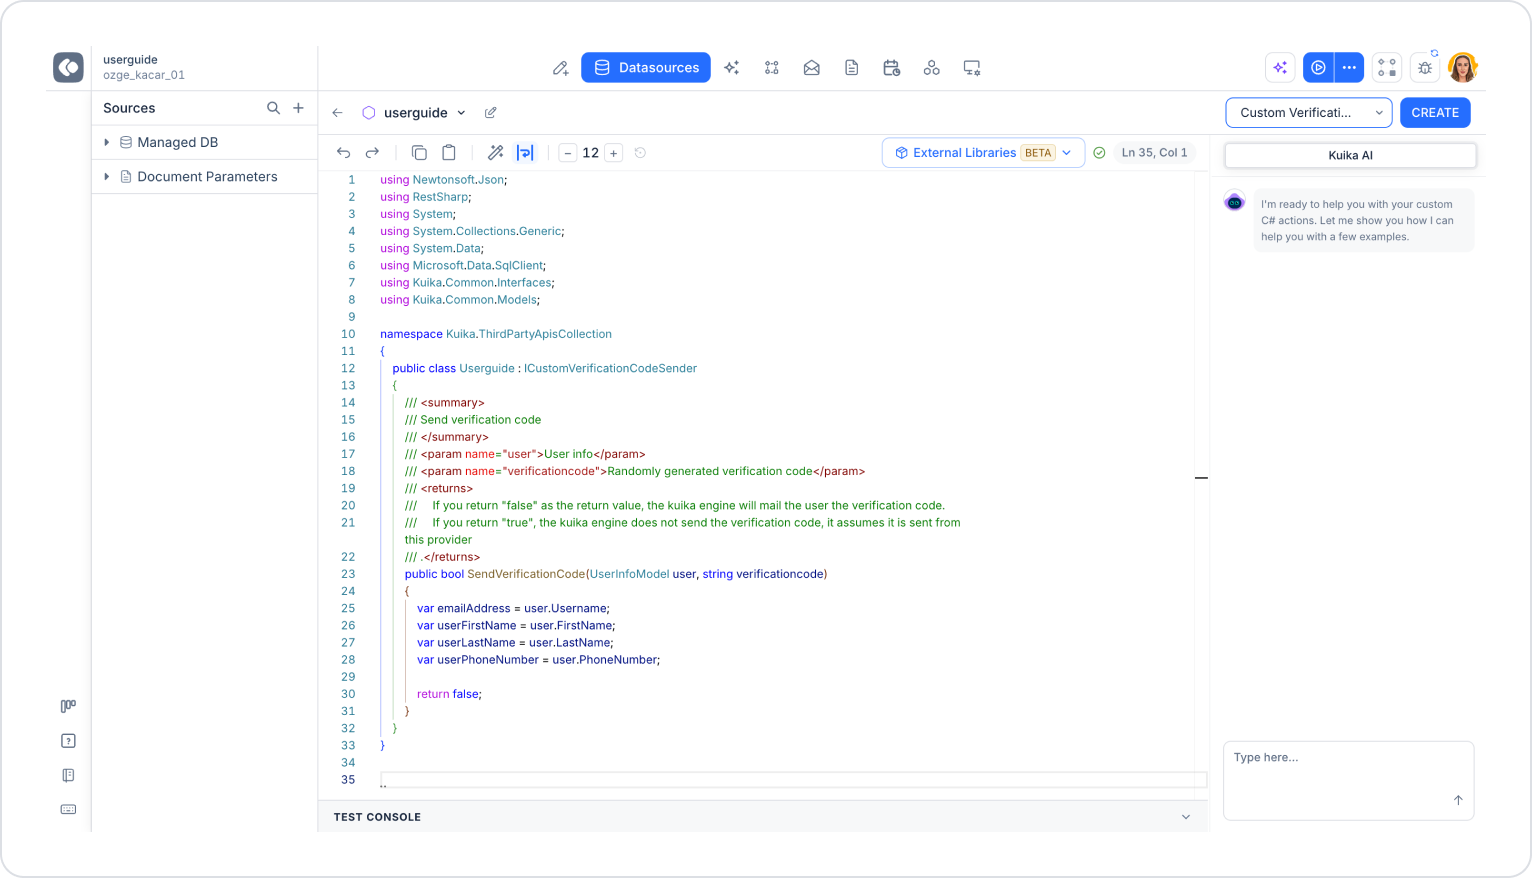1532x878 pixels.
Task: Select the Kuika AI tab
Action: click(x=1350, y=155)
